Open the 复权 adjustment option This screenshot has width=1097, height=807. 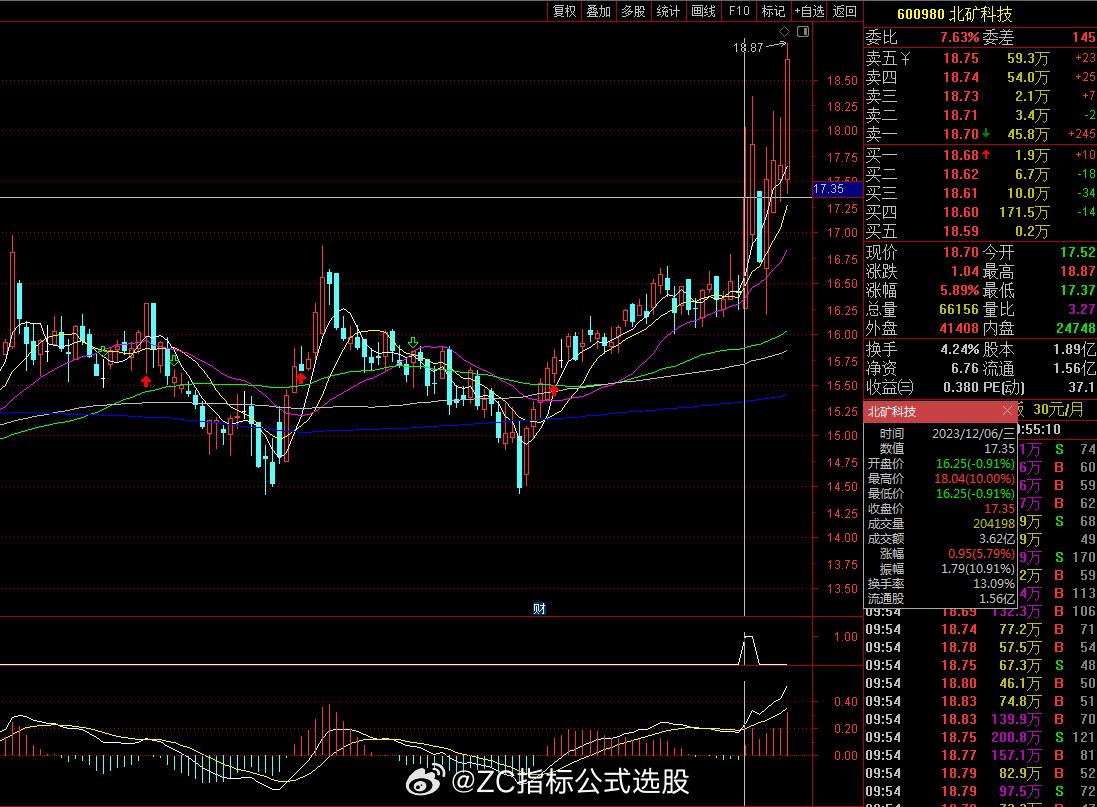[x=564, y=11]
